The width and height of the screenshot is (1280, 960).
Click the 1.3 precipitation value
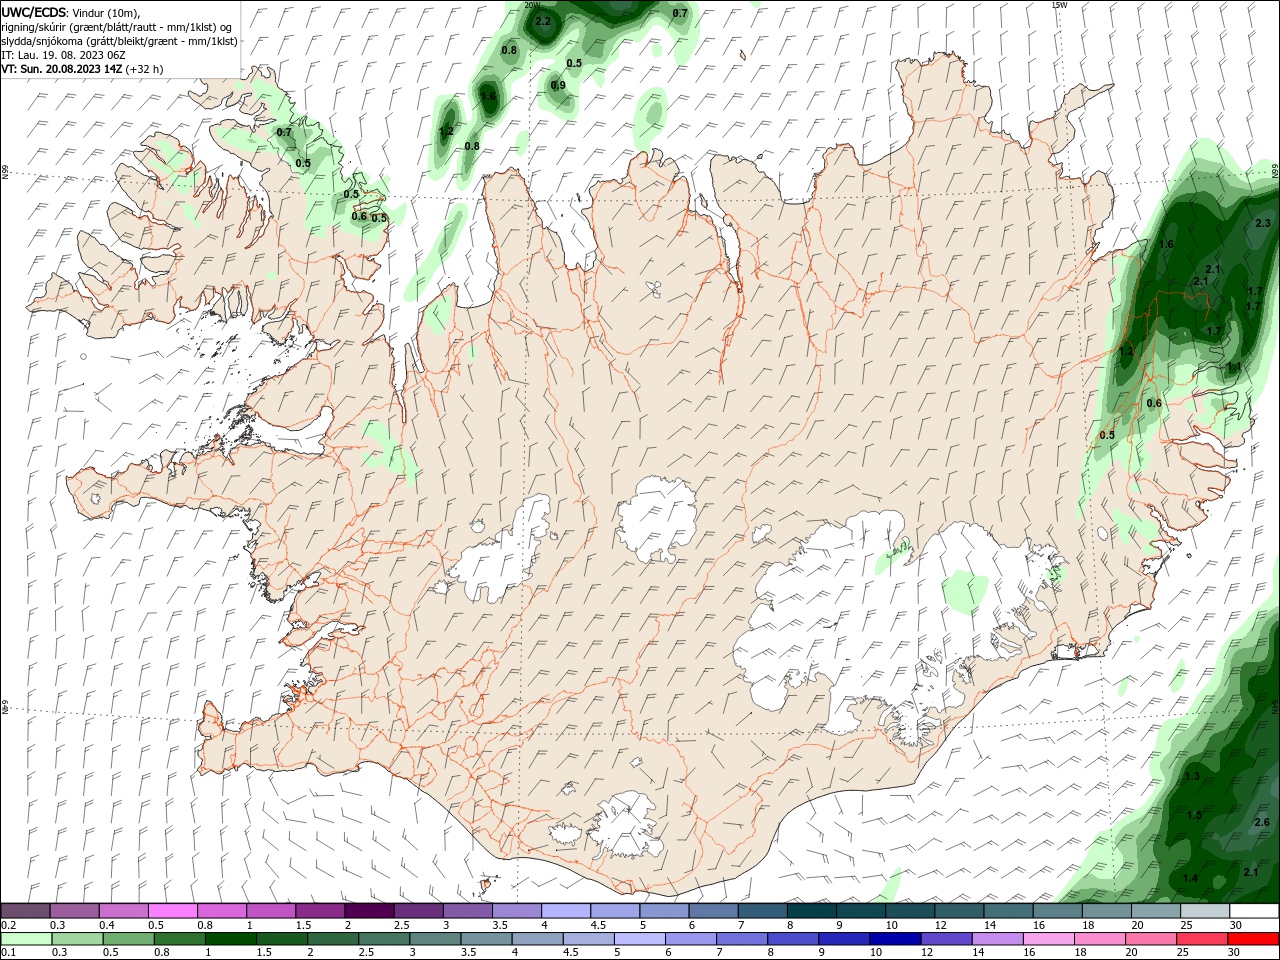click(x=1192, y=777)
